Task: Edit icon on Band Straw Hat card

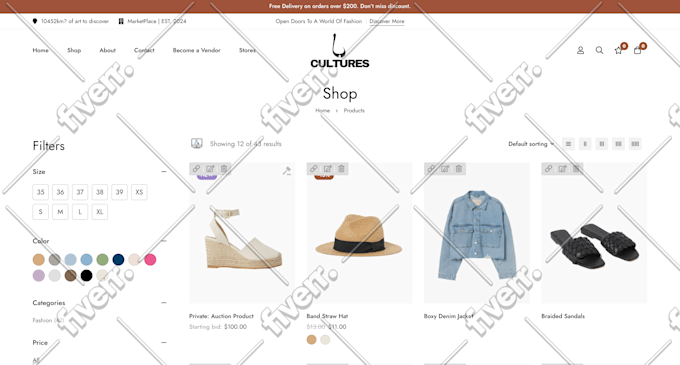Action: (327, 169)
